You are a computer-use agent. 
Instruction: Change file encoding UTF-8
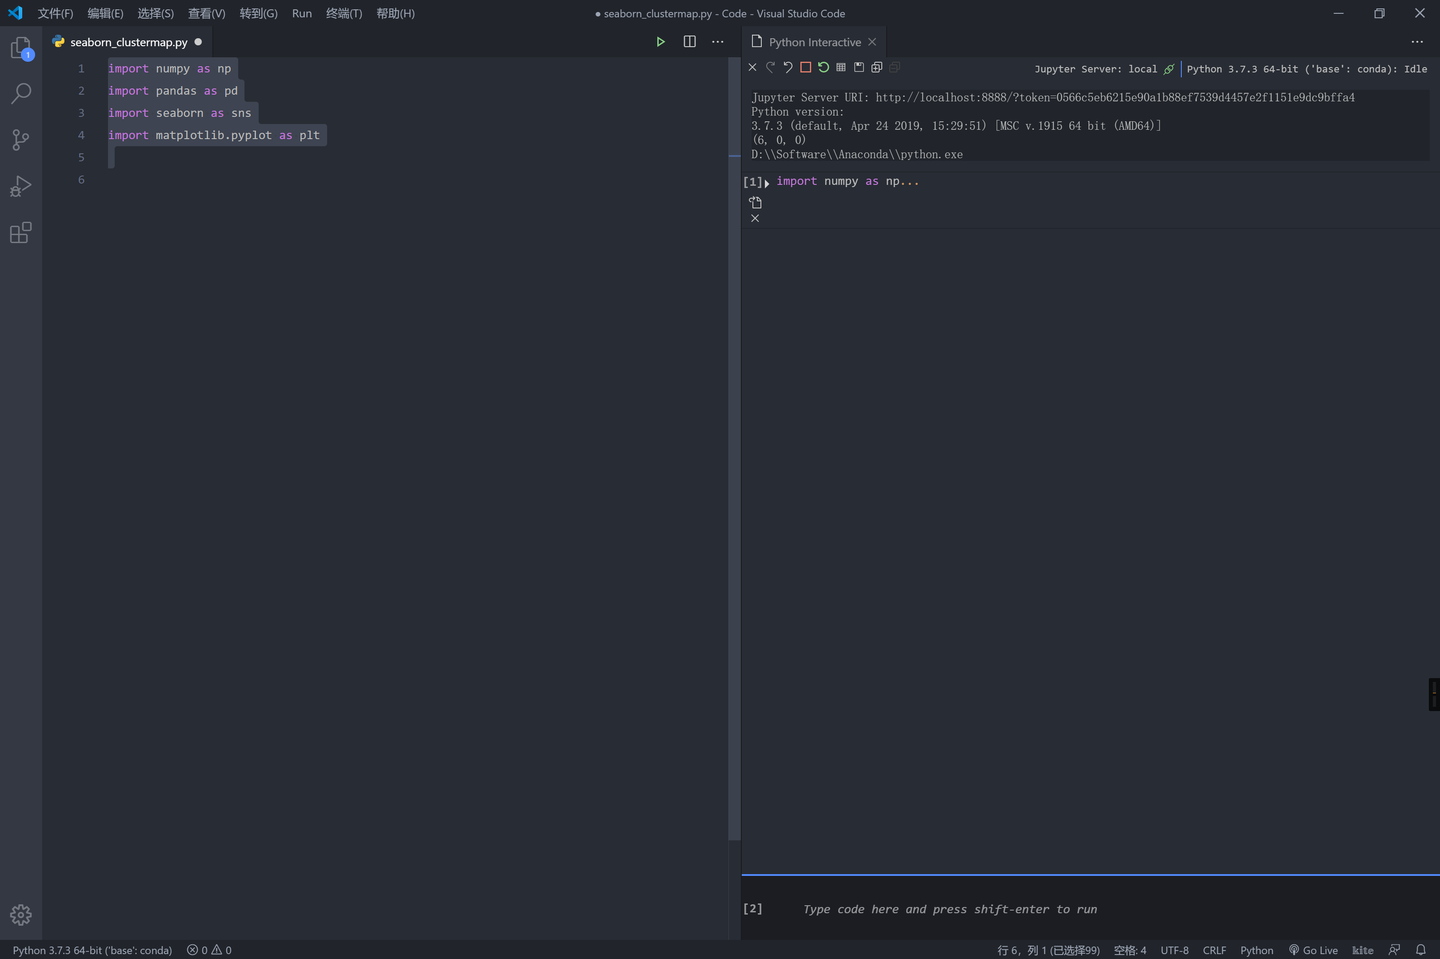(1175, 950)
